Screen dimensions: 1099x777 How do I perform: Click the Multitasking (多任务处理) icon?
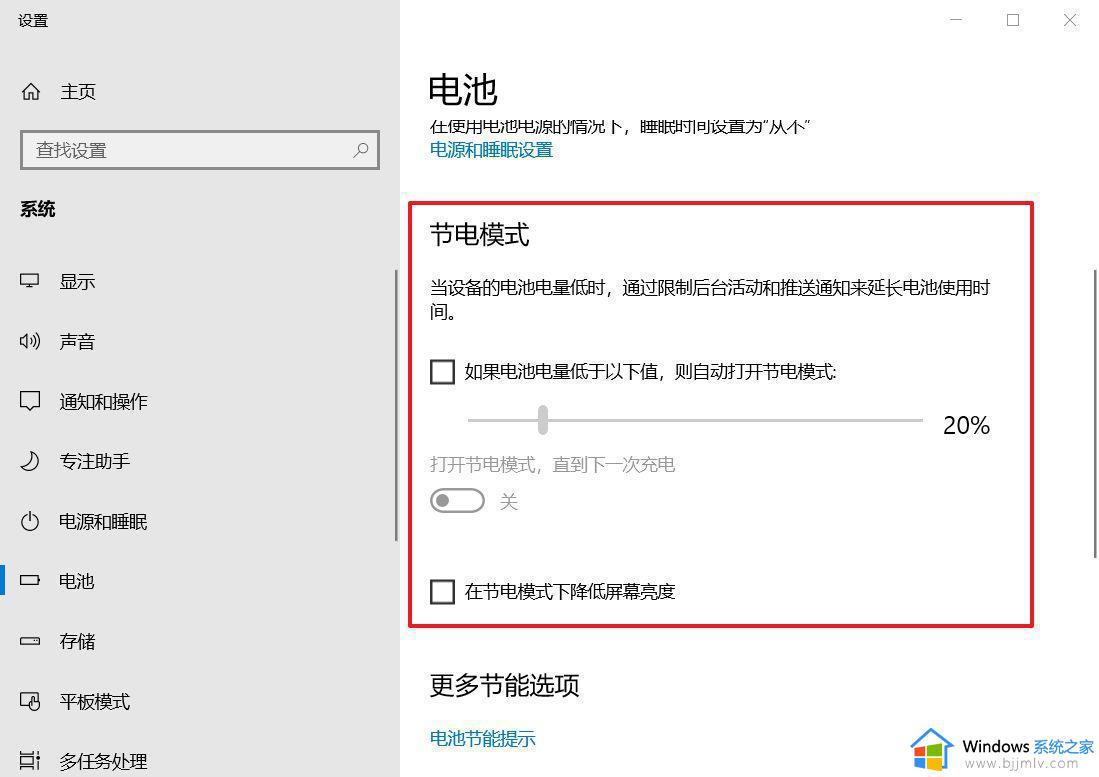click(29, 760)
